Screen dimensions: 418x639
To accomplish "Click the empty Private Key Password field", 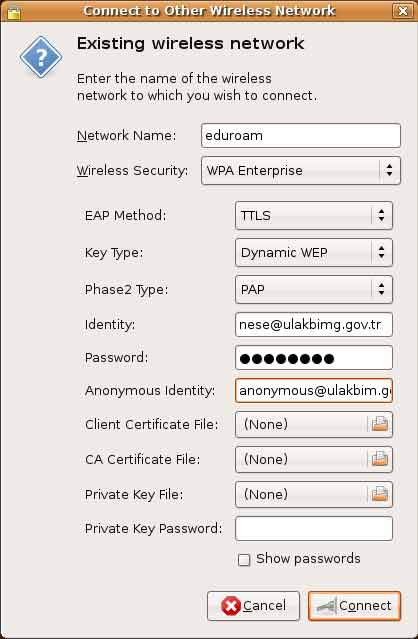I will pos(314,529).
